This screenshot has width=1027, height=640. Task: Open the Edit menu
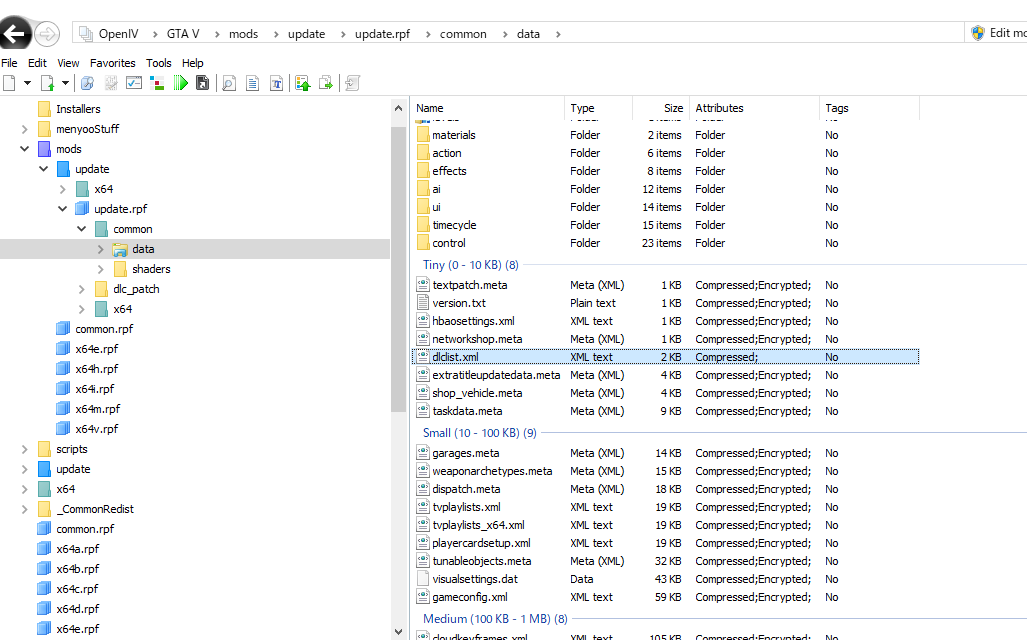(37, 63)
